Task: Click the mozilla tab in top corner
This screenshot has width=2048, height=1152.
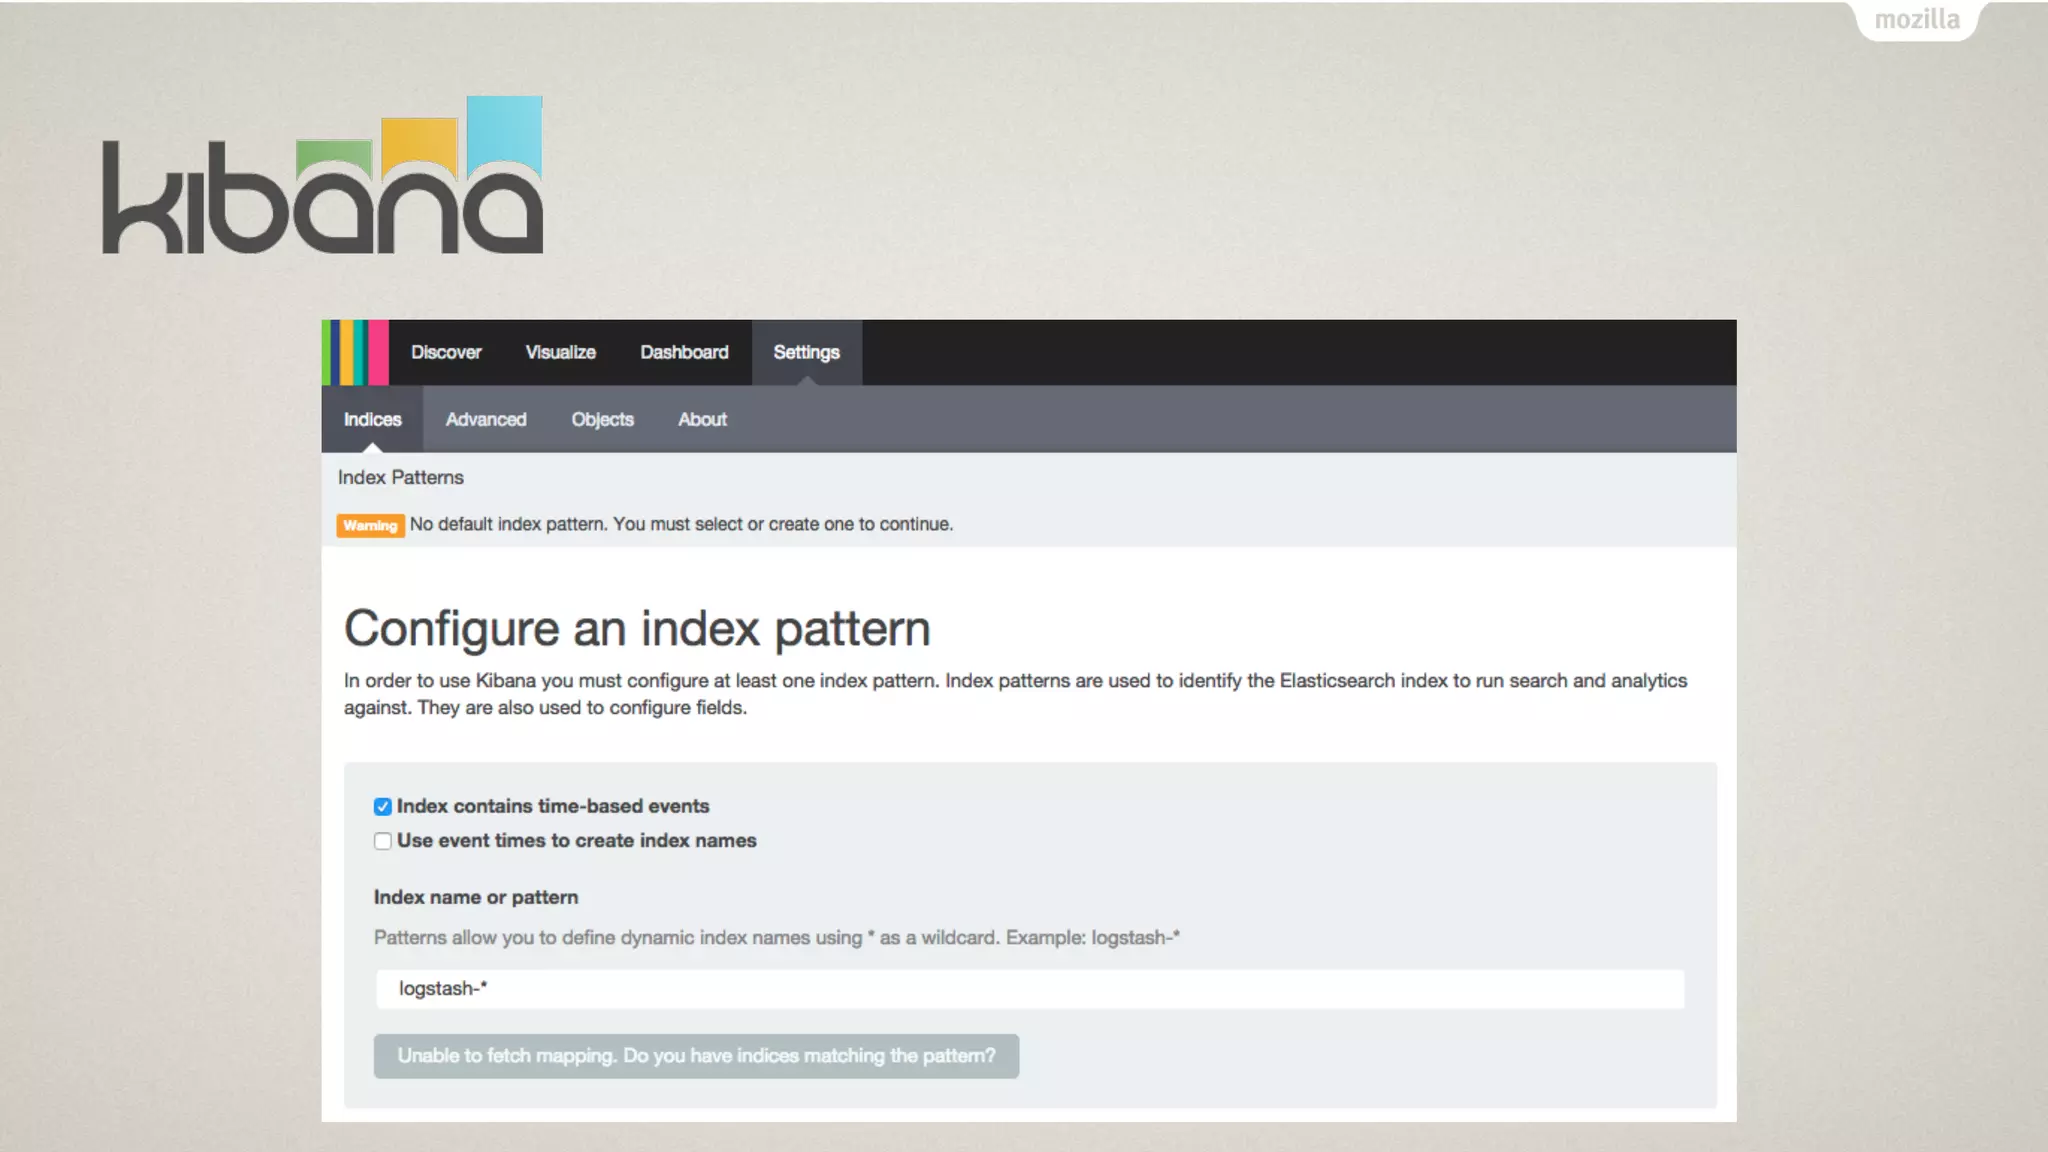Action: click(1916, 20)
